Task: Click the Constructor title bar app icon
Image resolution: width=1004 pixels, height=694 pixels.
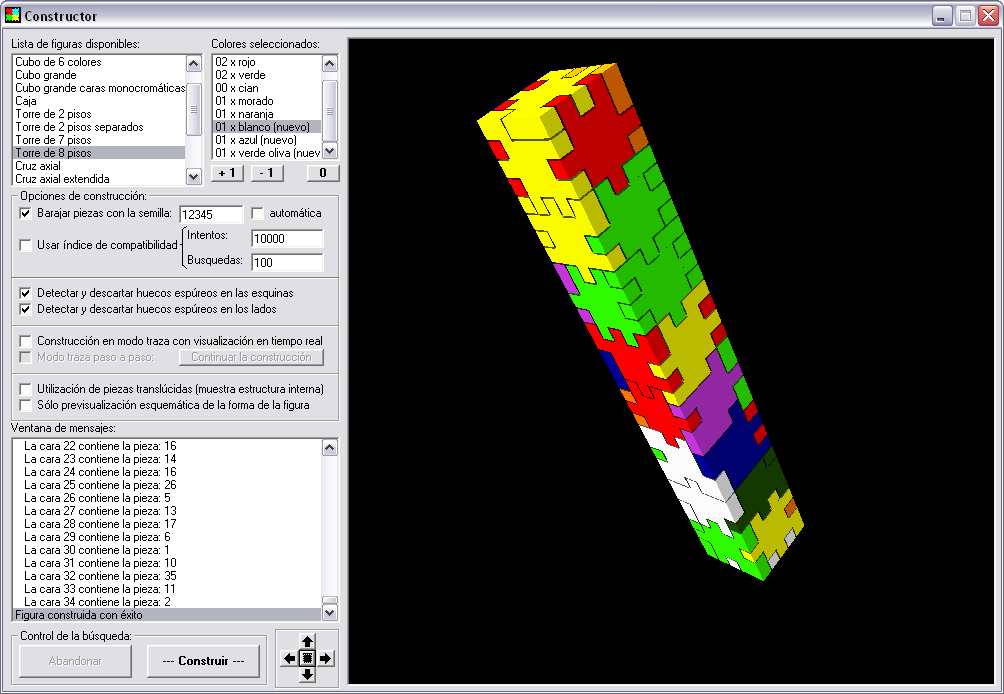Action: tap(13, 16)
